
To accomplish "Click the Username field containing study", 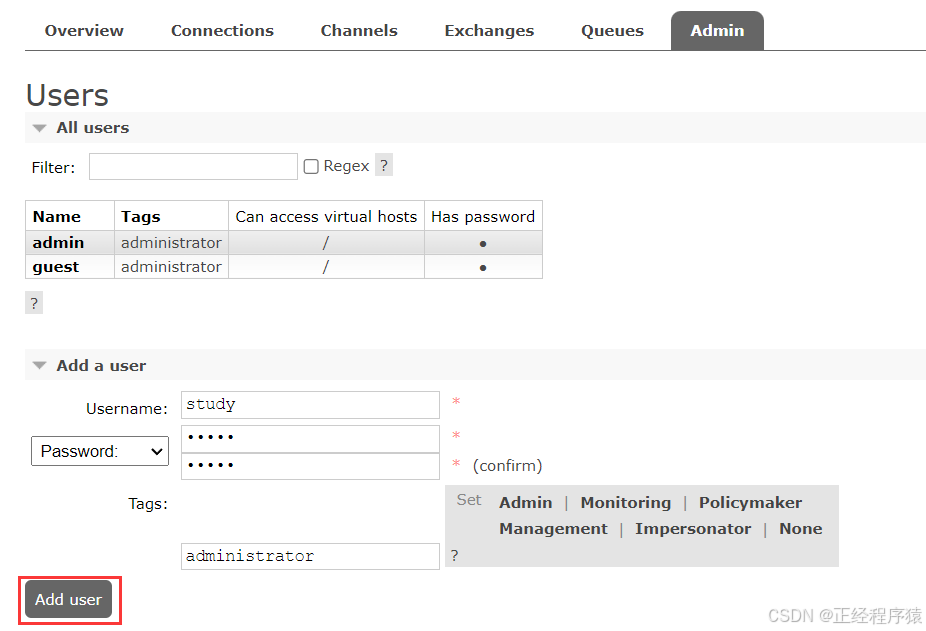I will [310, 405].
